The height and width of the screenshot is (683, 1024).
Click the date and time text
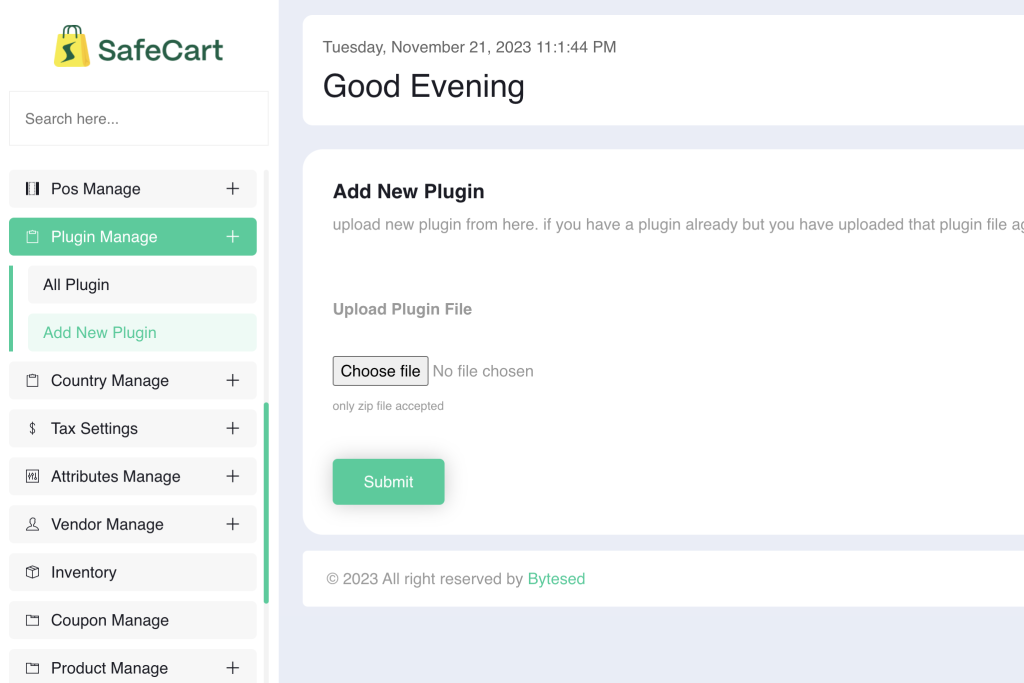(x=470, y=47)
